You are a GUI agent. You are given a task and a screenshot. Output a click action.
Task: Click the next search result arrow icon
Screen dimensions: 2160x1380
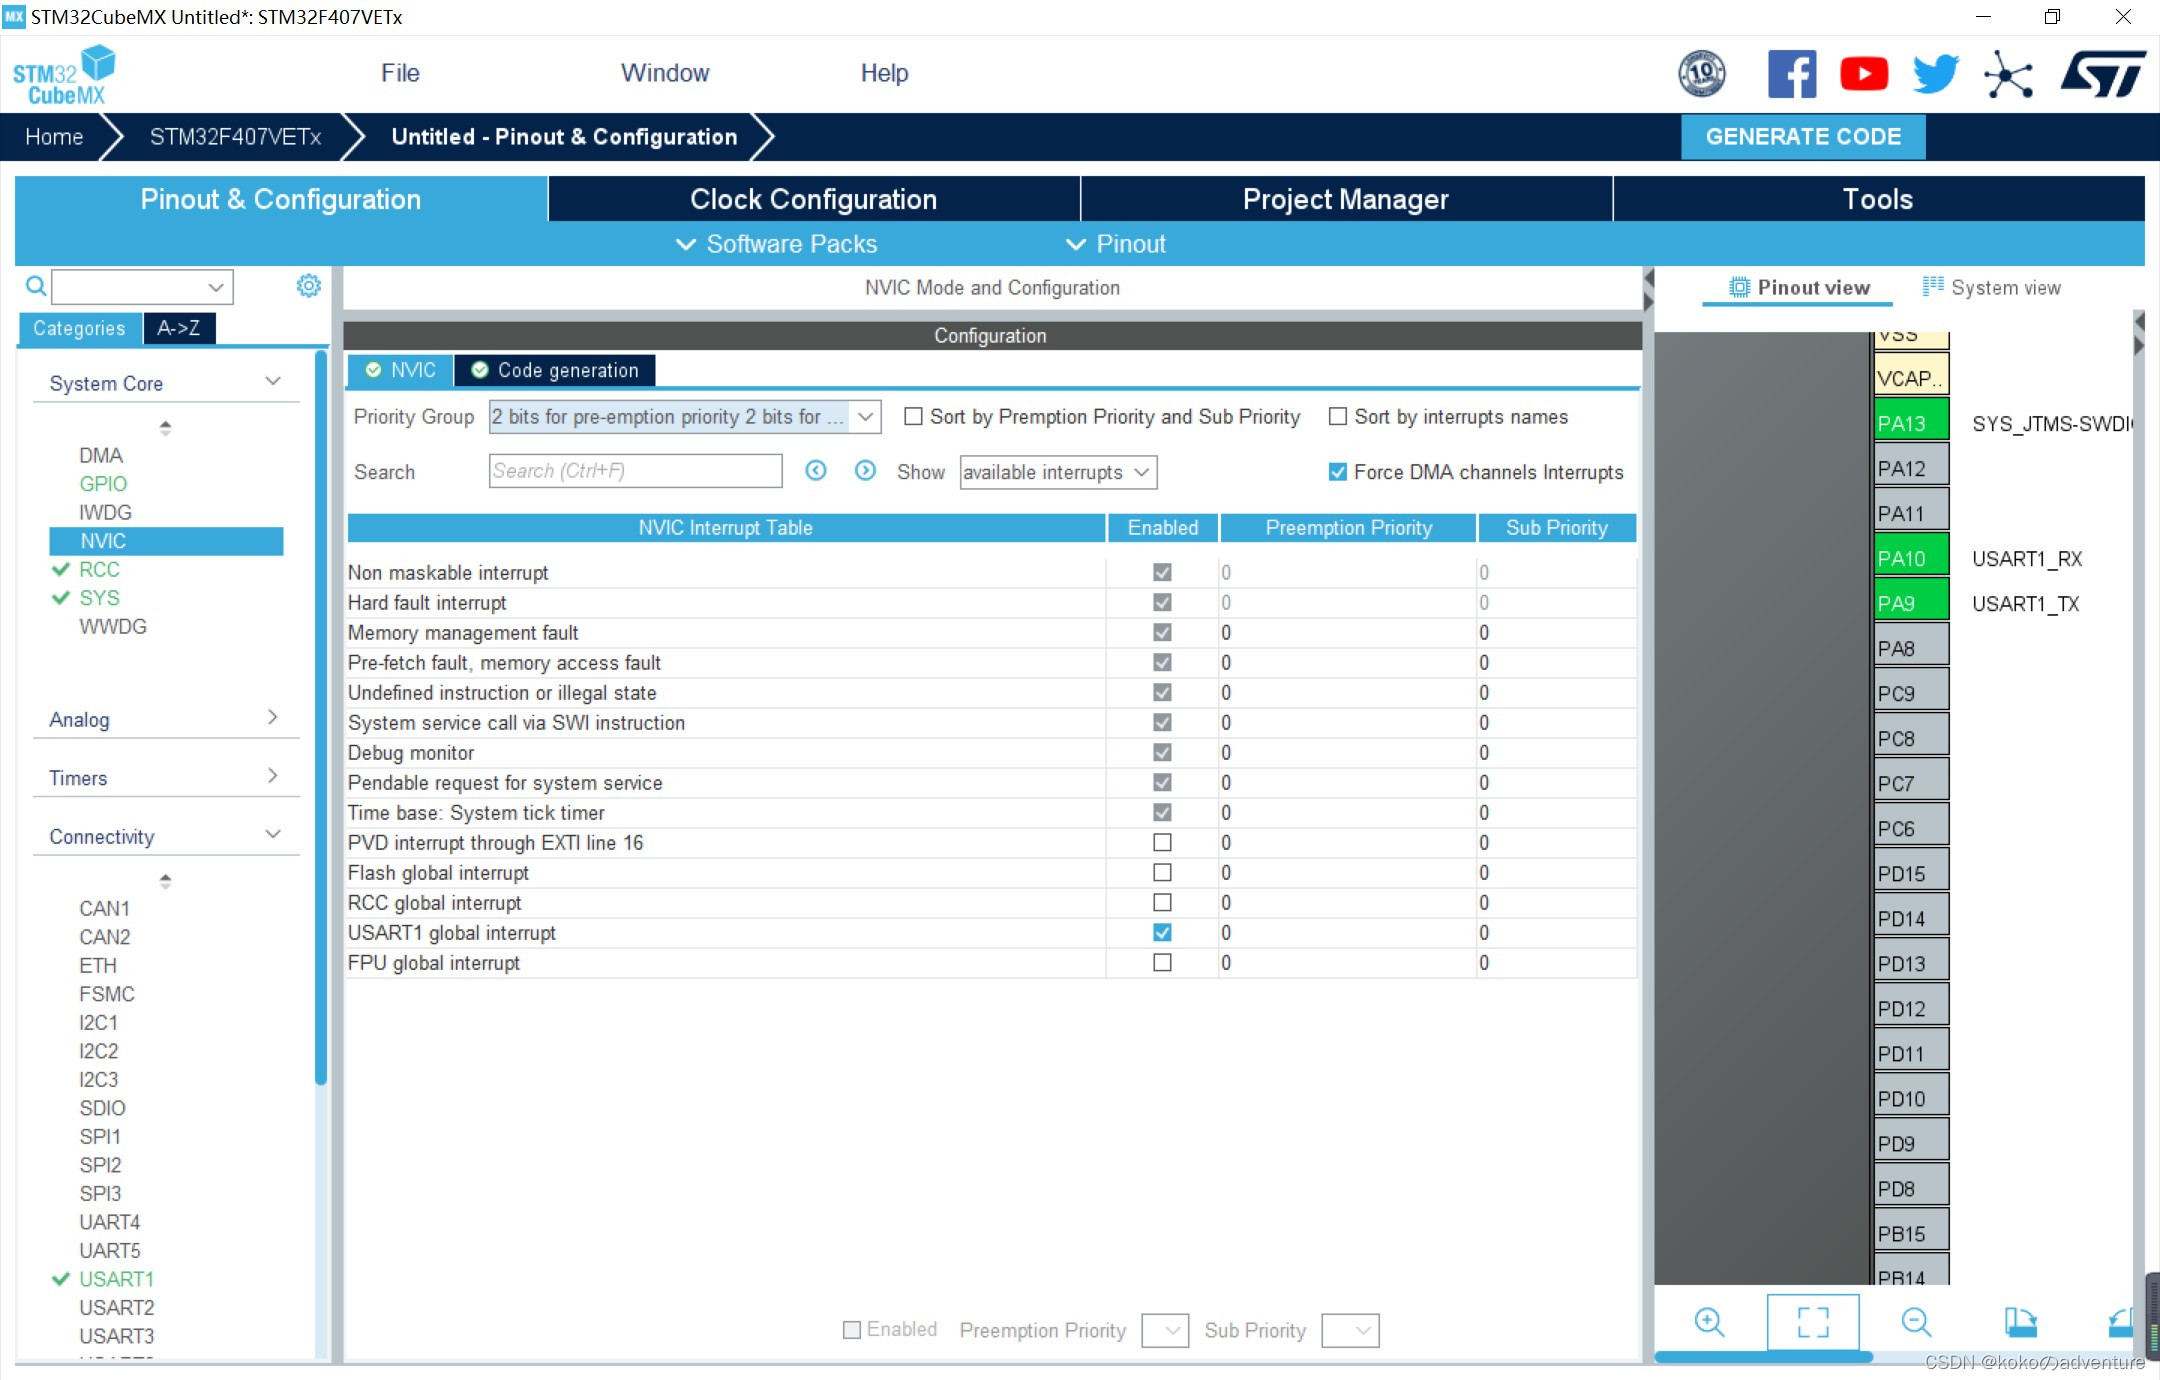(x=865, y=471)
